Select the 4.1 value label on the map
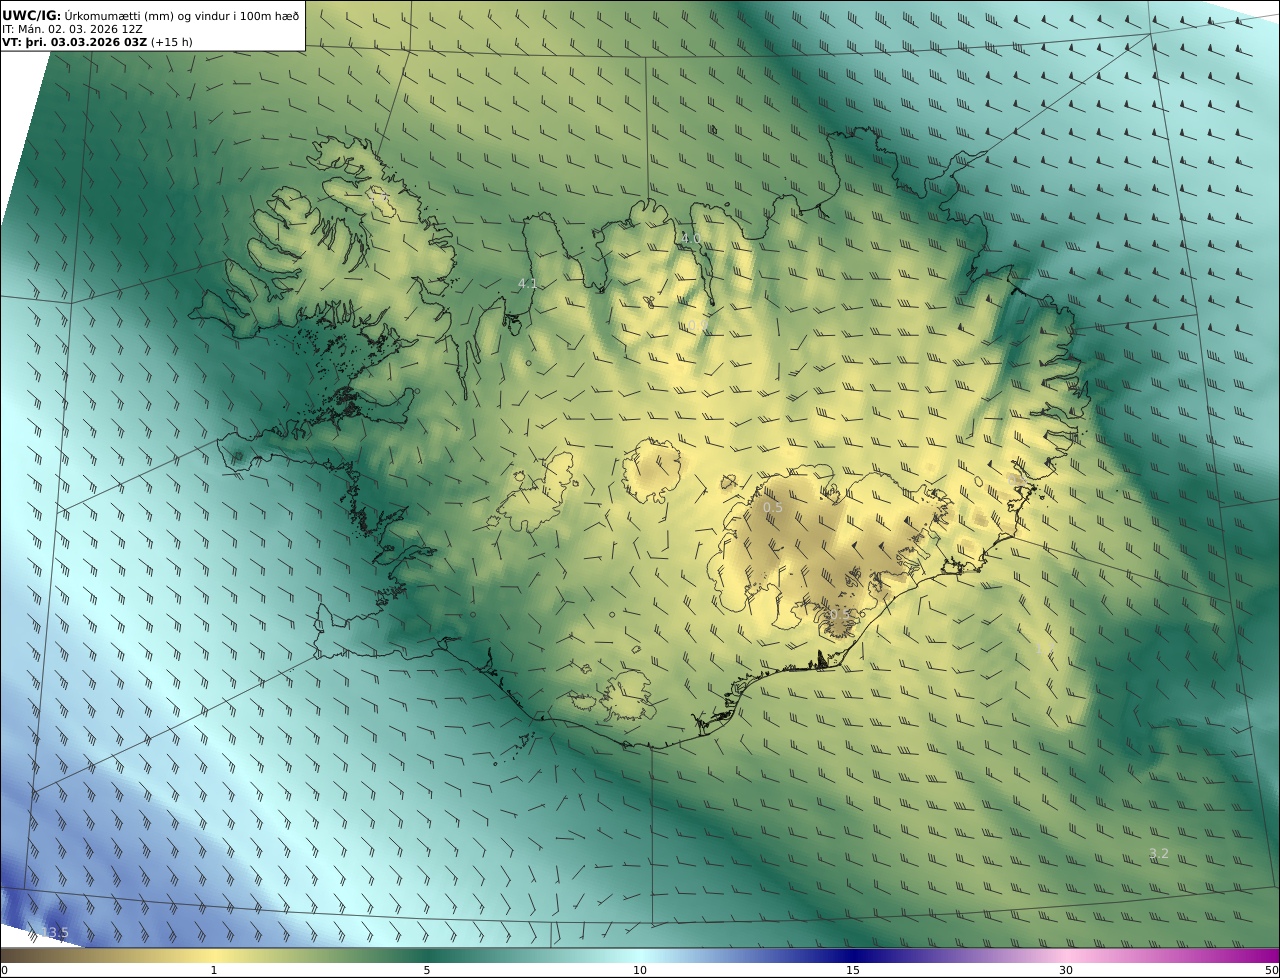The height and width of the screenshot is (978, 1280). tap(527, 284)
